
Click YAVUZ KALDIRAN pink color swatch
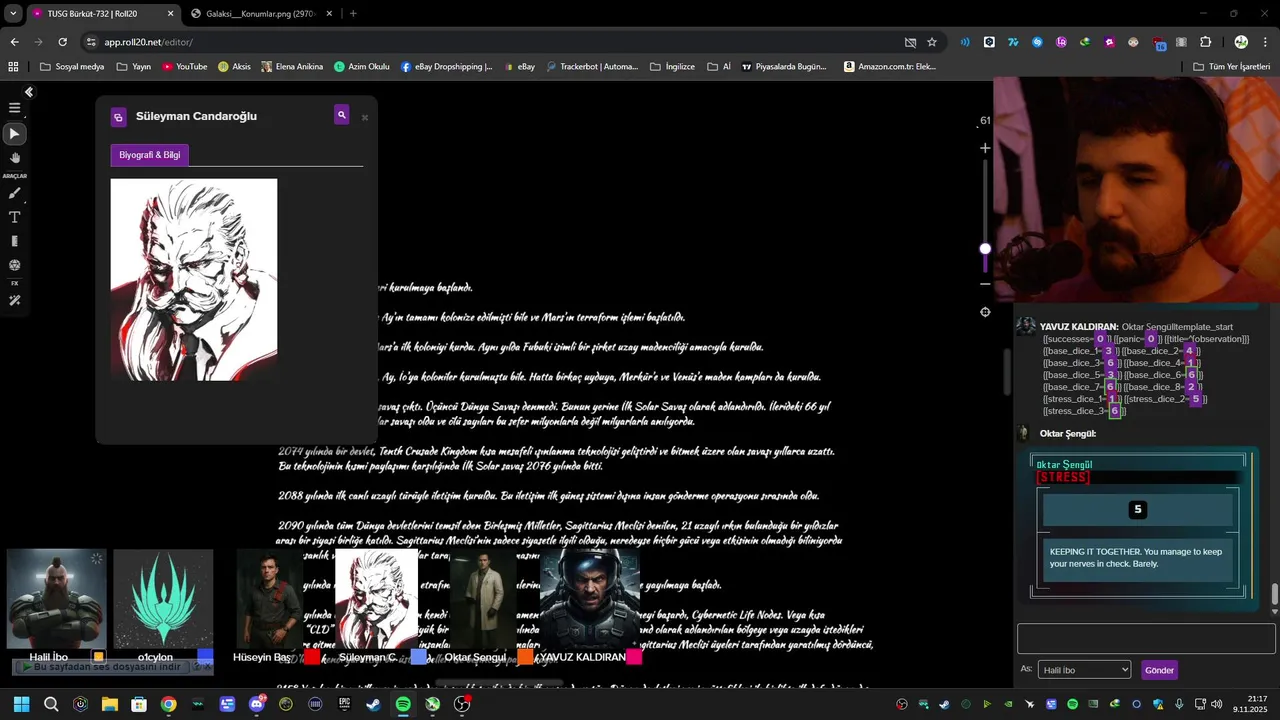point(634,657)
